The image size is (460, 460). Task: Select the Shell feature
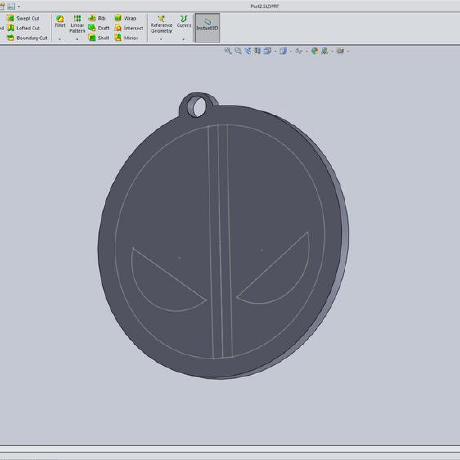[x=99, y=38]
